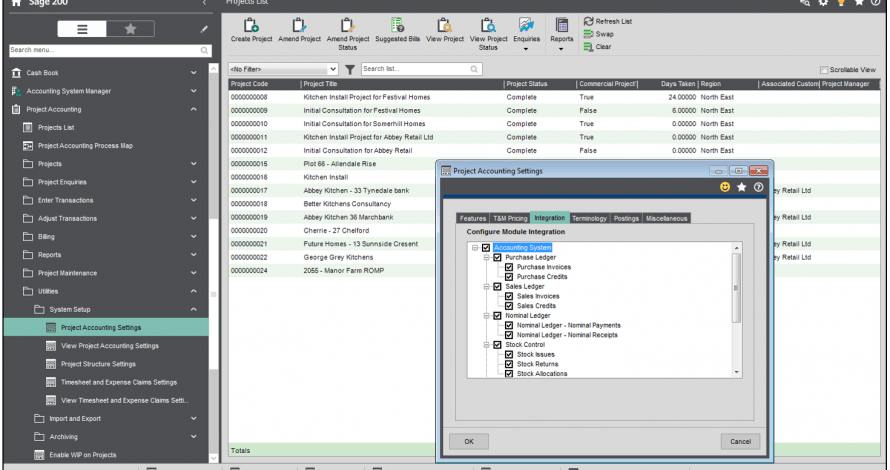This screenshot has width=890, height=470.
Task: Sort by Project Status column header
Action: click(x=540, y=84)
